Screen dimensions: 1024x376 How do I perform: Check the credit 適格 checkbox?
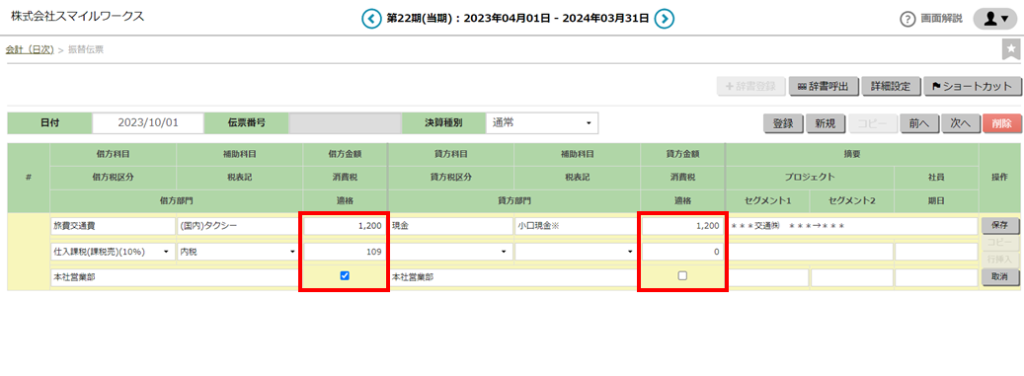point(683,276)
